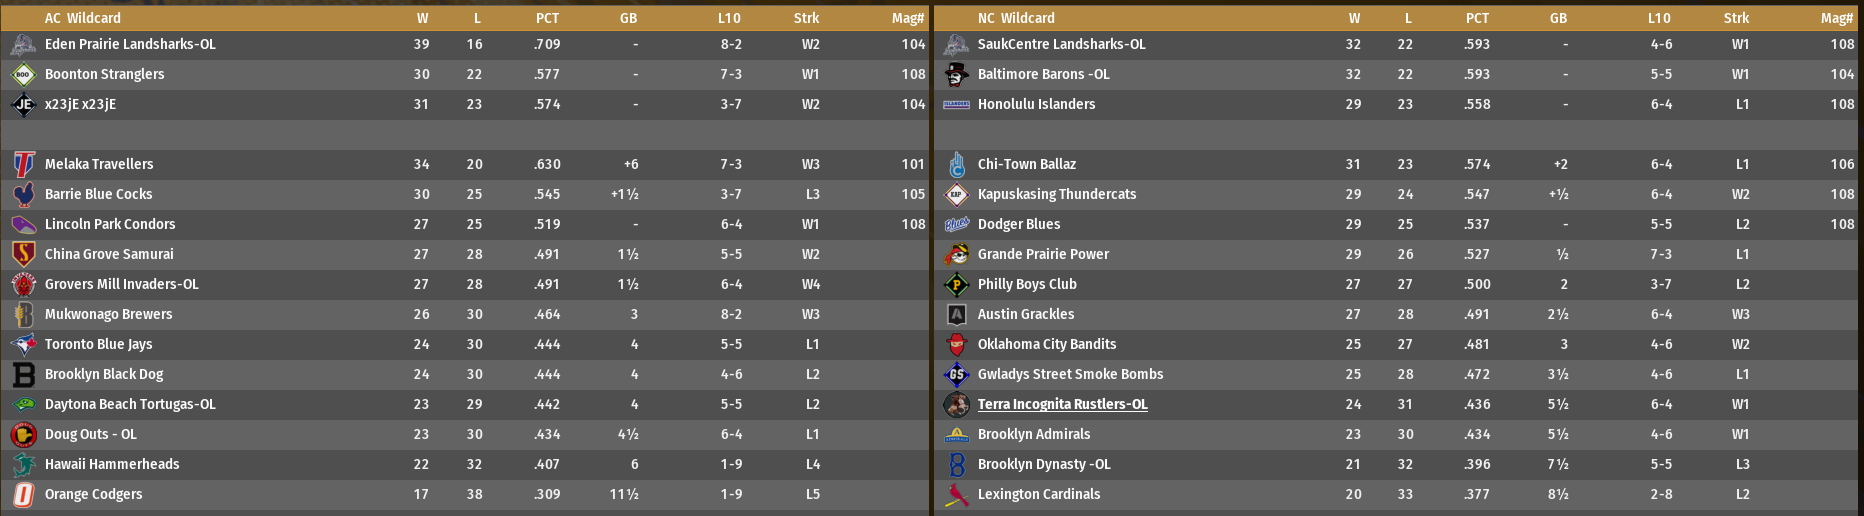The height and width of the screenshot is (516, 1864).
Task: Click the Toronto Blue Jays logo icon
Action: pyautogui.click(x=23, y=345)
